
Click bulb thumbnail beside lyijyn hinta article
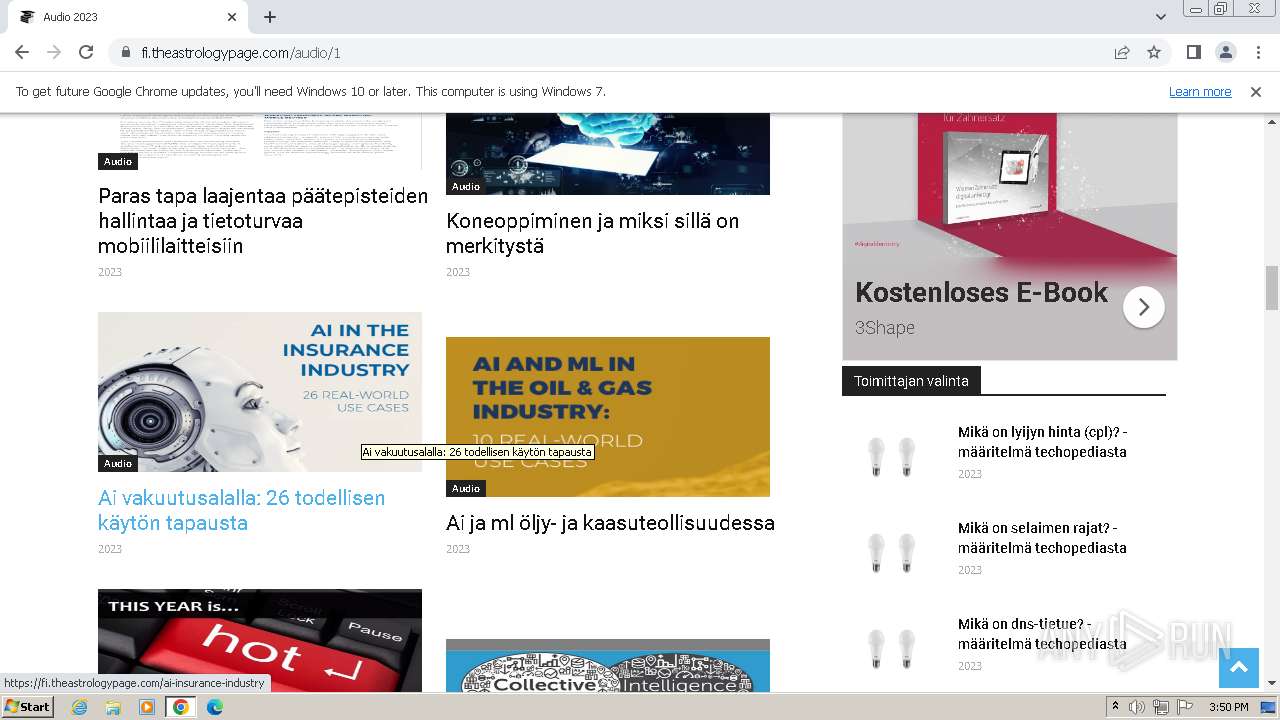pos(891,456)
